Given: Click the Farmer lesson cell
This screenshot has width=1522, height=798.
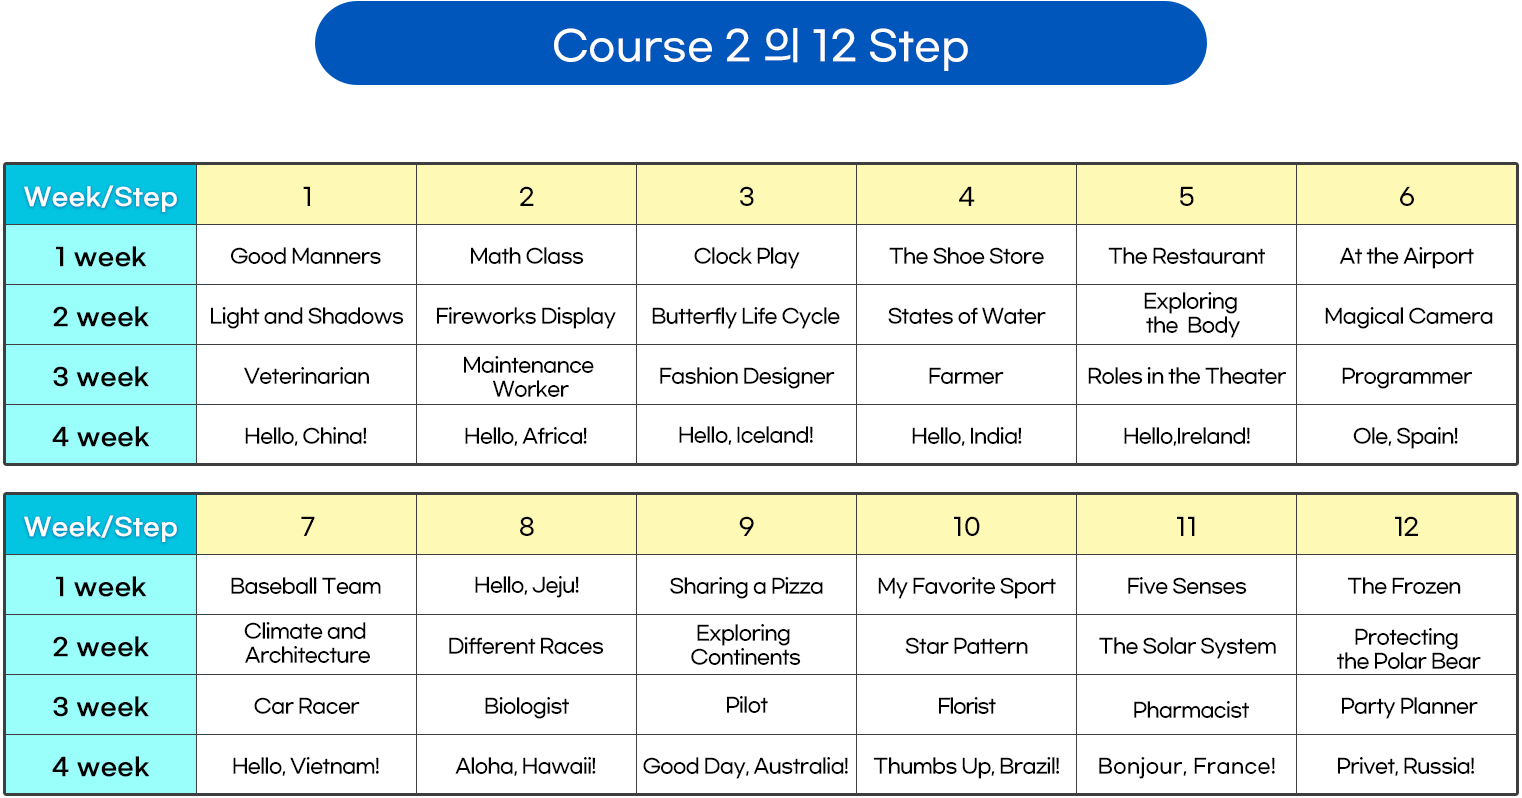Looking at the screenshot, I should click(x=966, y=376).
